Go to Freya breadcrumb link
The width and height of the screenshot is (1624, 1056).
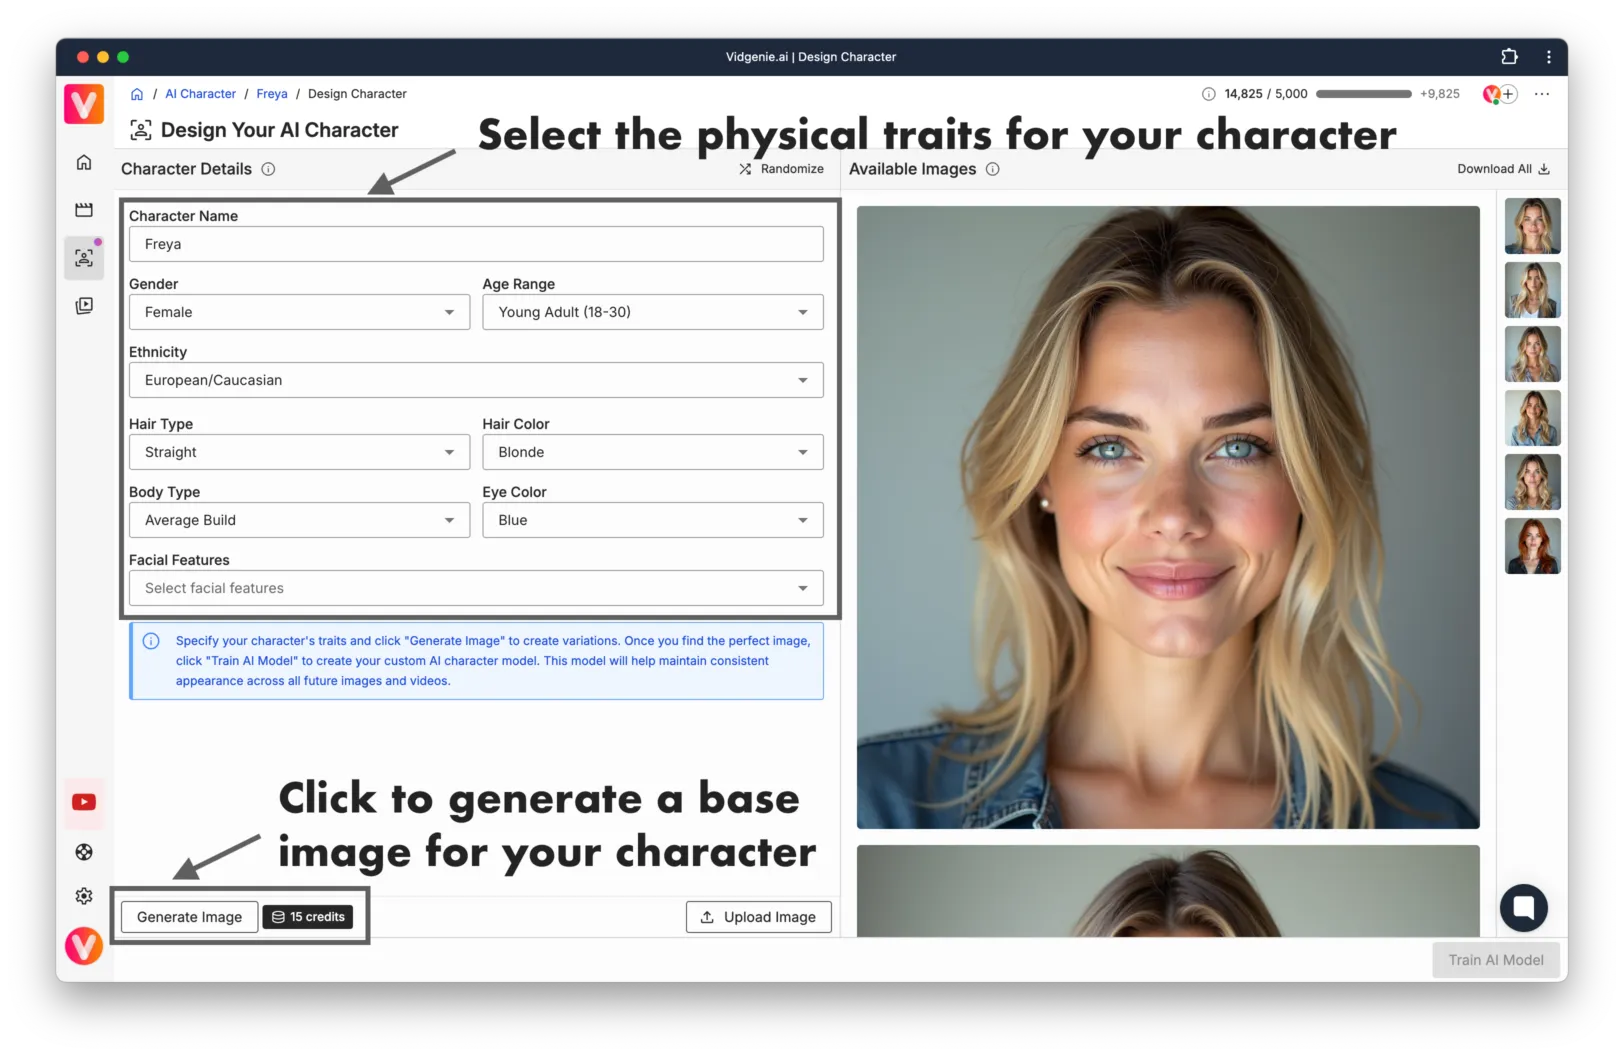point(272,94)
